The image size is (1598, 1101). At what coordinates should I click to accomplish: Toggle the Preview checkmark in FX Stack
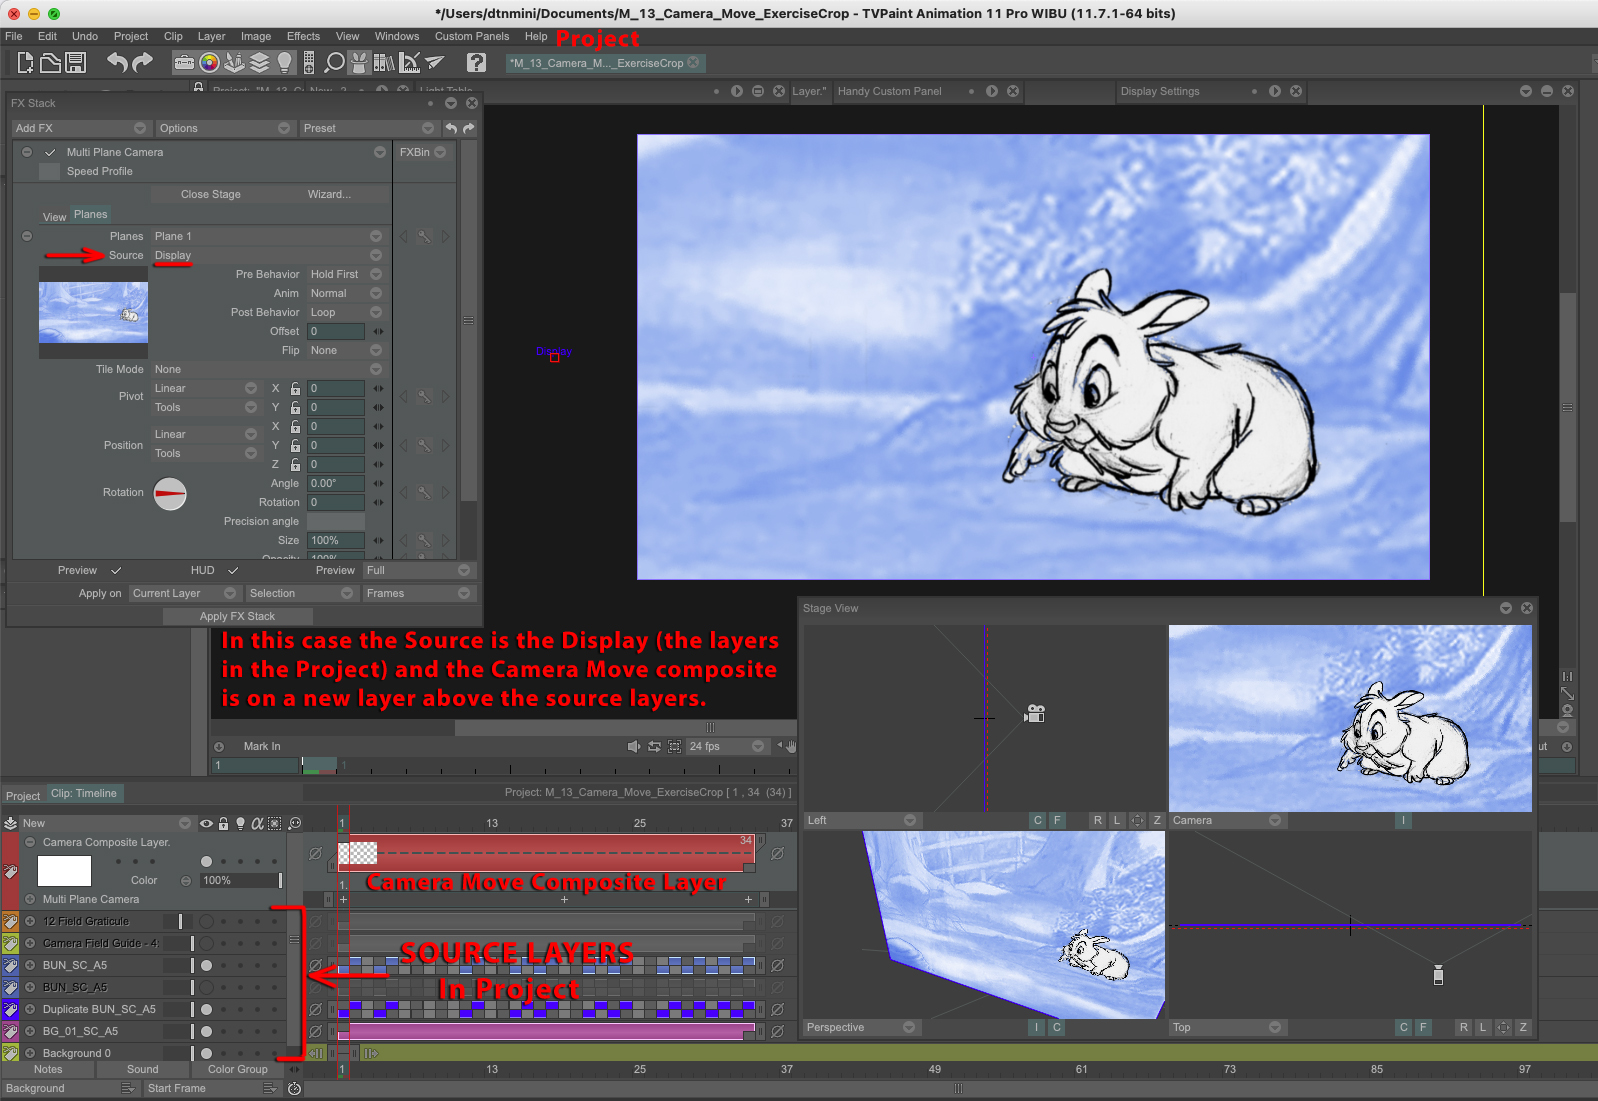pos(116,570)
